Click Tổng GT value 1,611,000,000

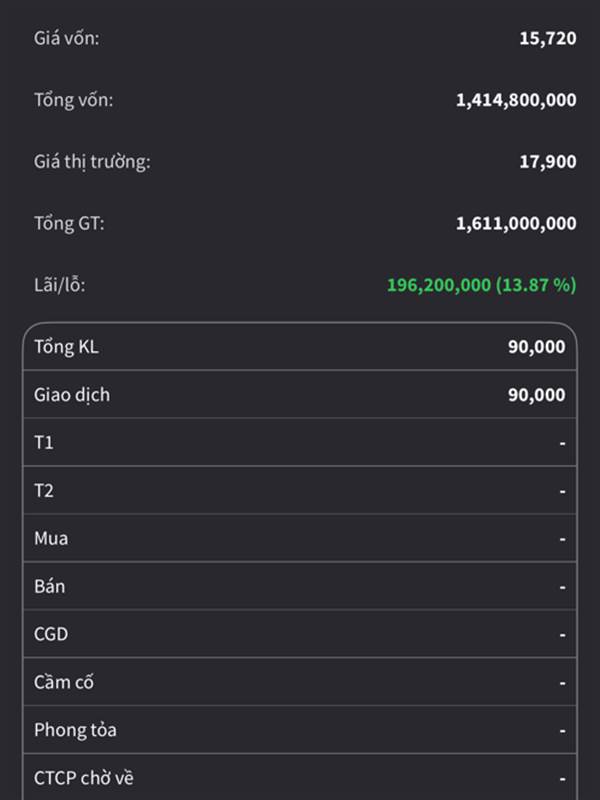coord(515,223)
